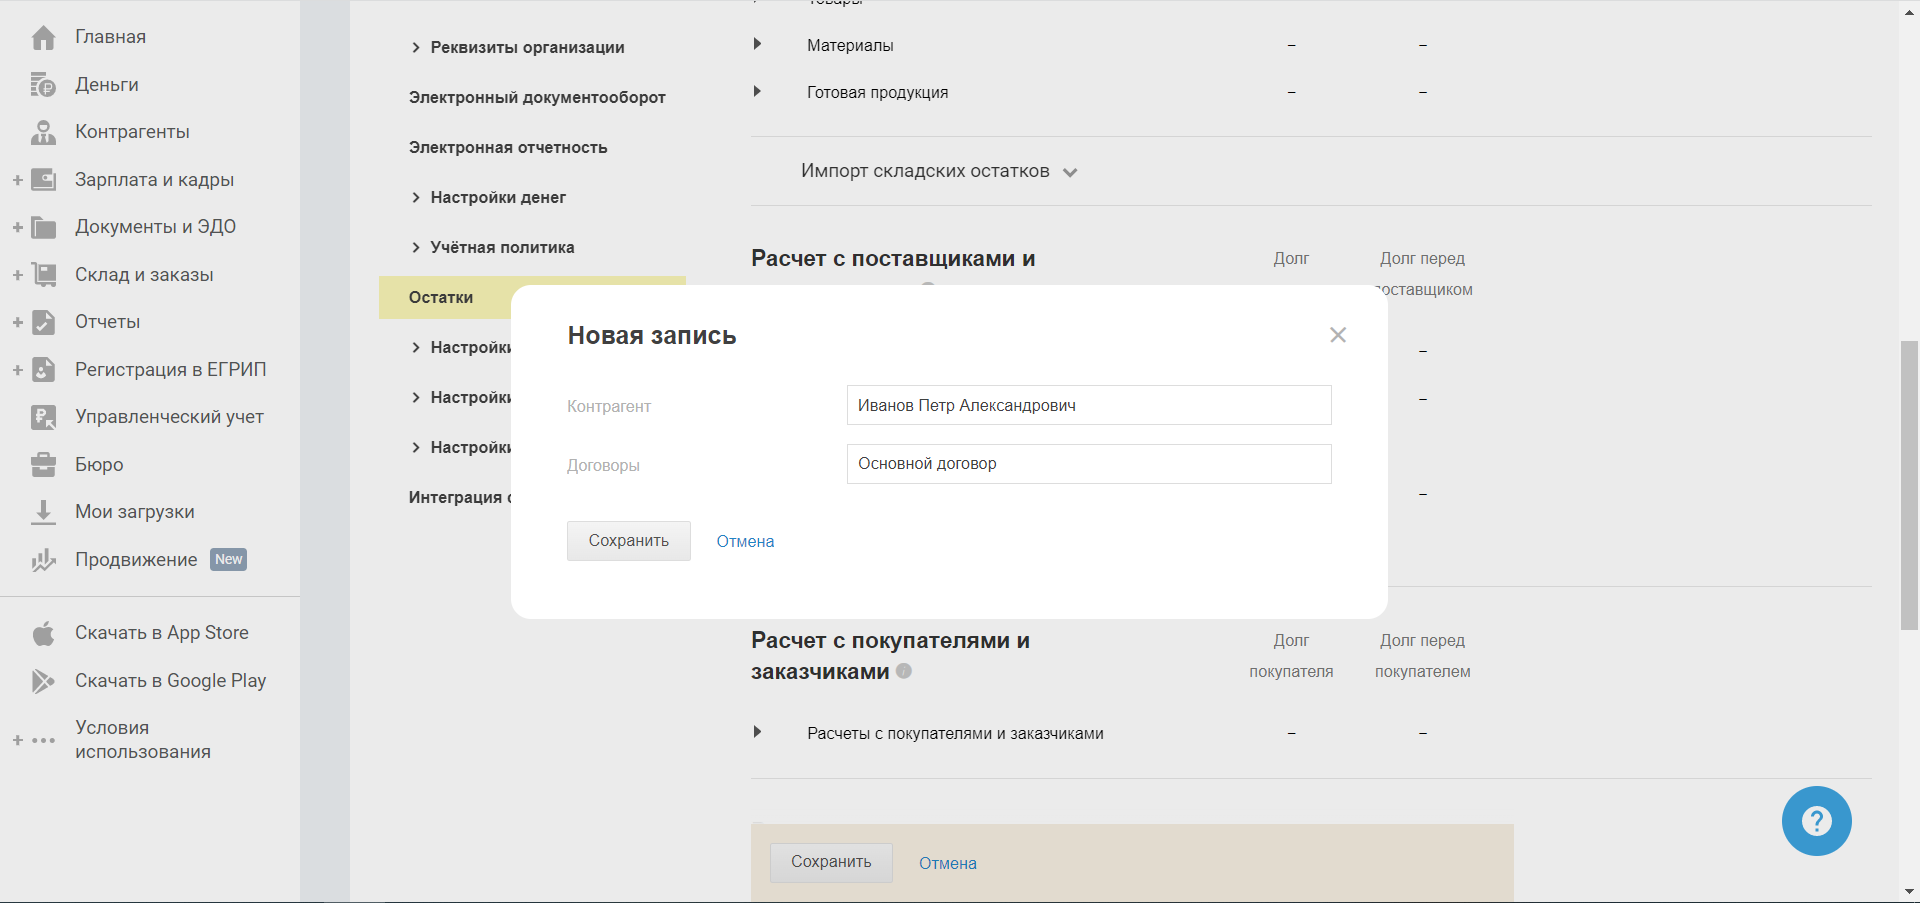Click the Главная home icon
1920x903 pixels.
tap(43, 38)
